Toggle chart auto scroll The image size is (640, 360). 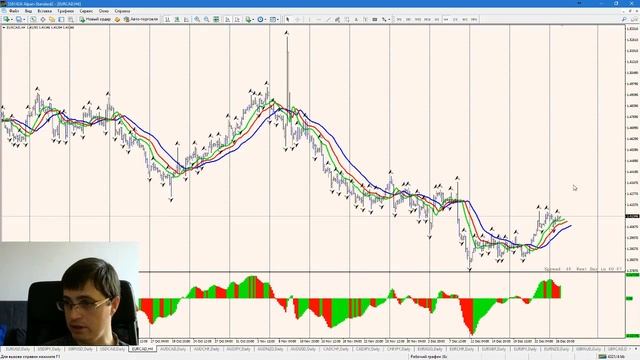(x=227, y=19)
